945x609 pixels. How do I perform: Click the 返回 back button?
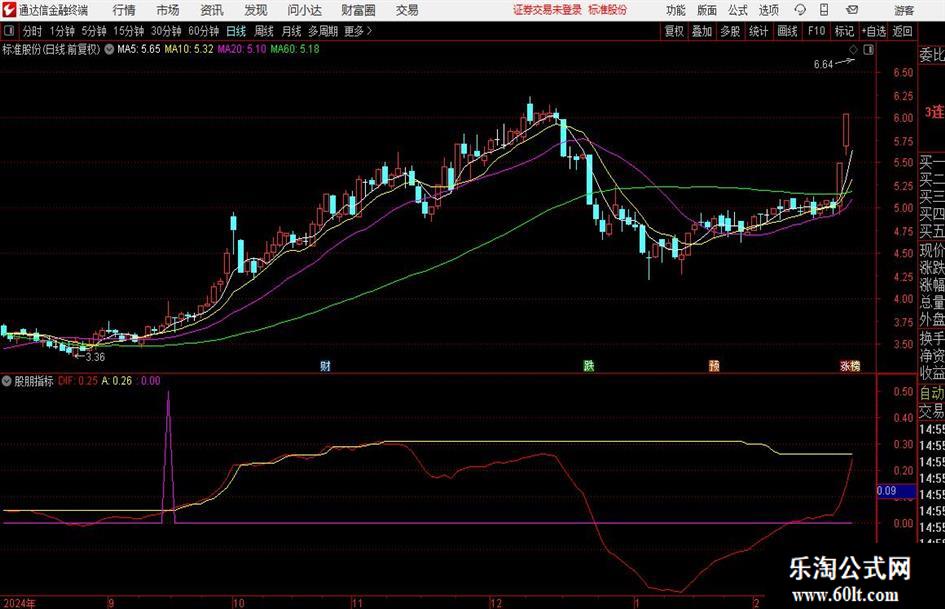(x=902, y=31)
